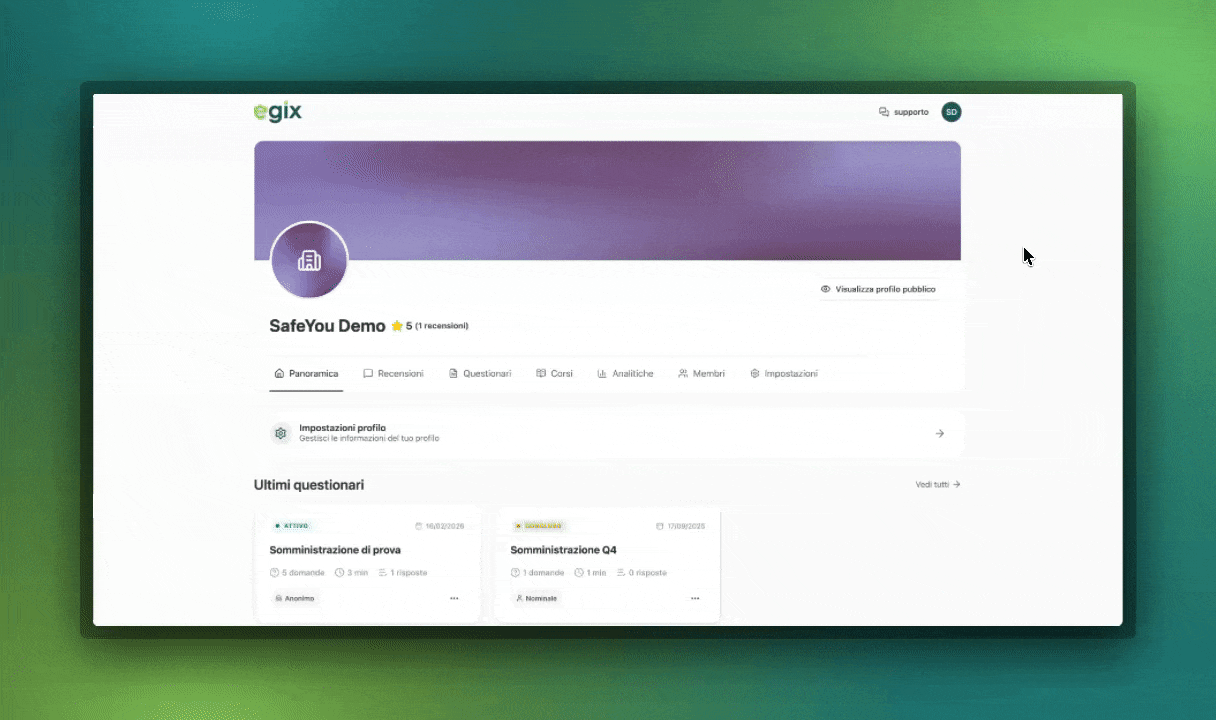Click the gear icon beside Impostazioni profilo
Viewport: 1216px width, 720px height.
(281, 434)
